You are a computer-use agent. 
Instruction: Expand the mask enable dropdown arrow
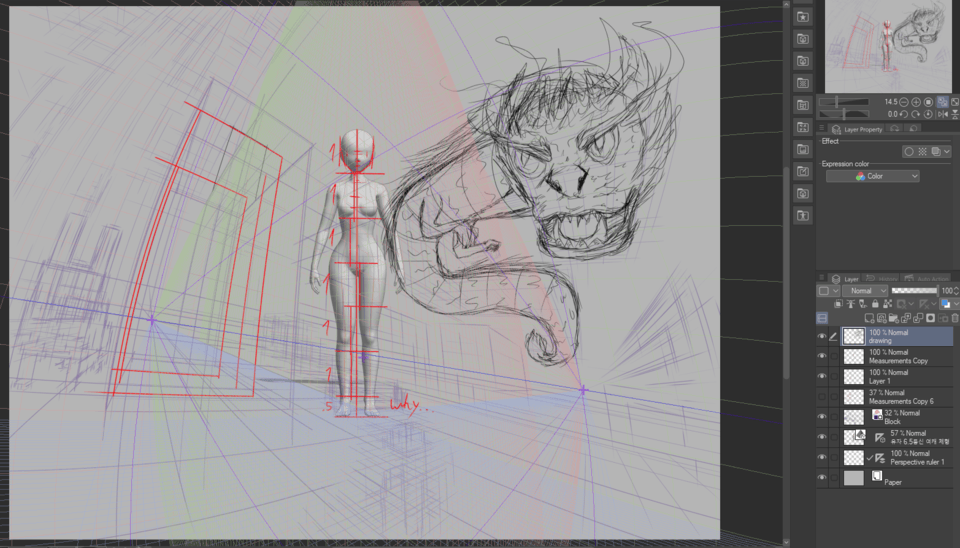click(912, 304)
